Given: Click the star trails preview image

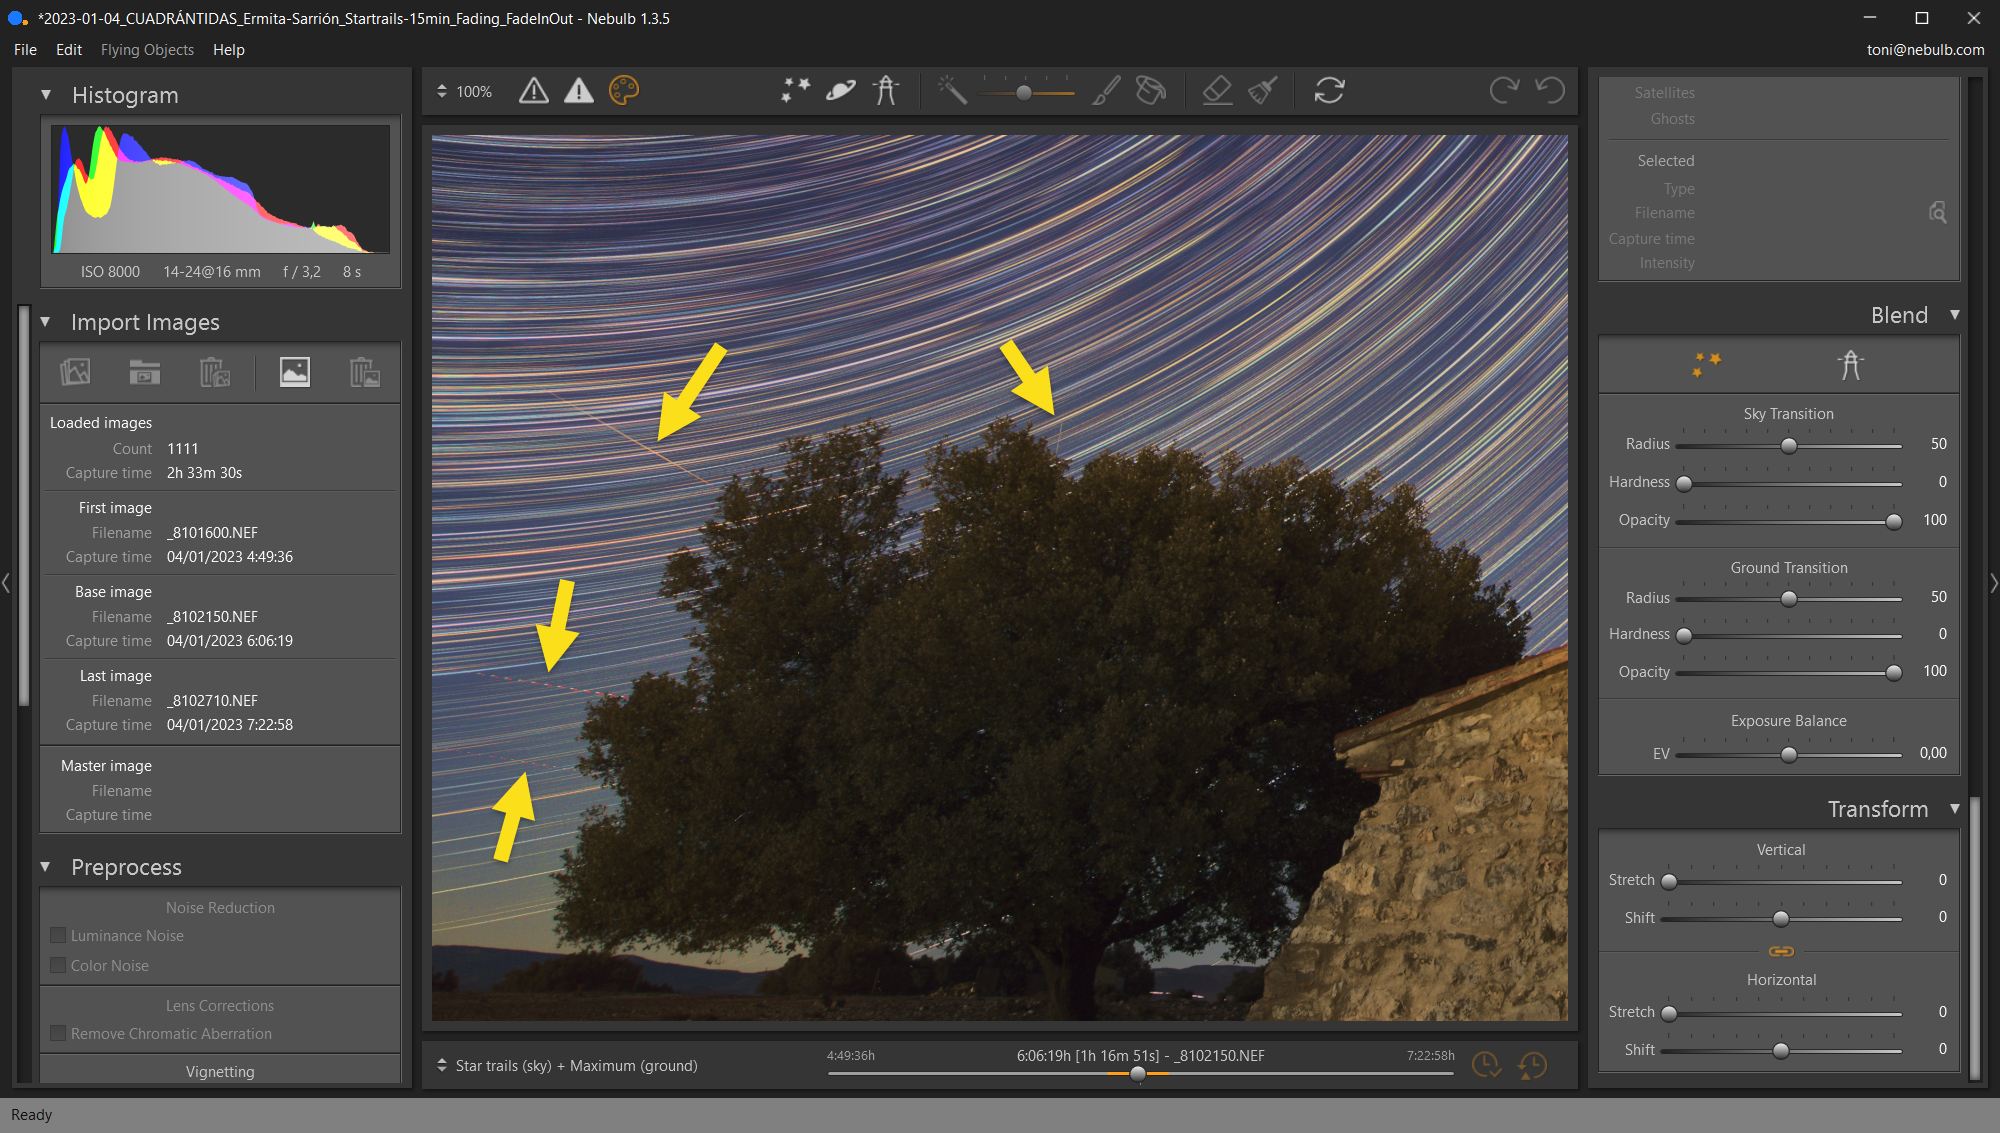Looking at the screenshot, I should (999, 578).
